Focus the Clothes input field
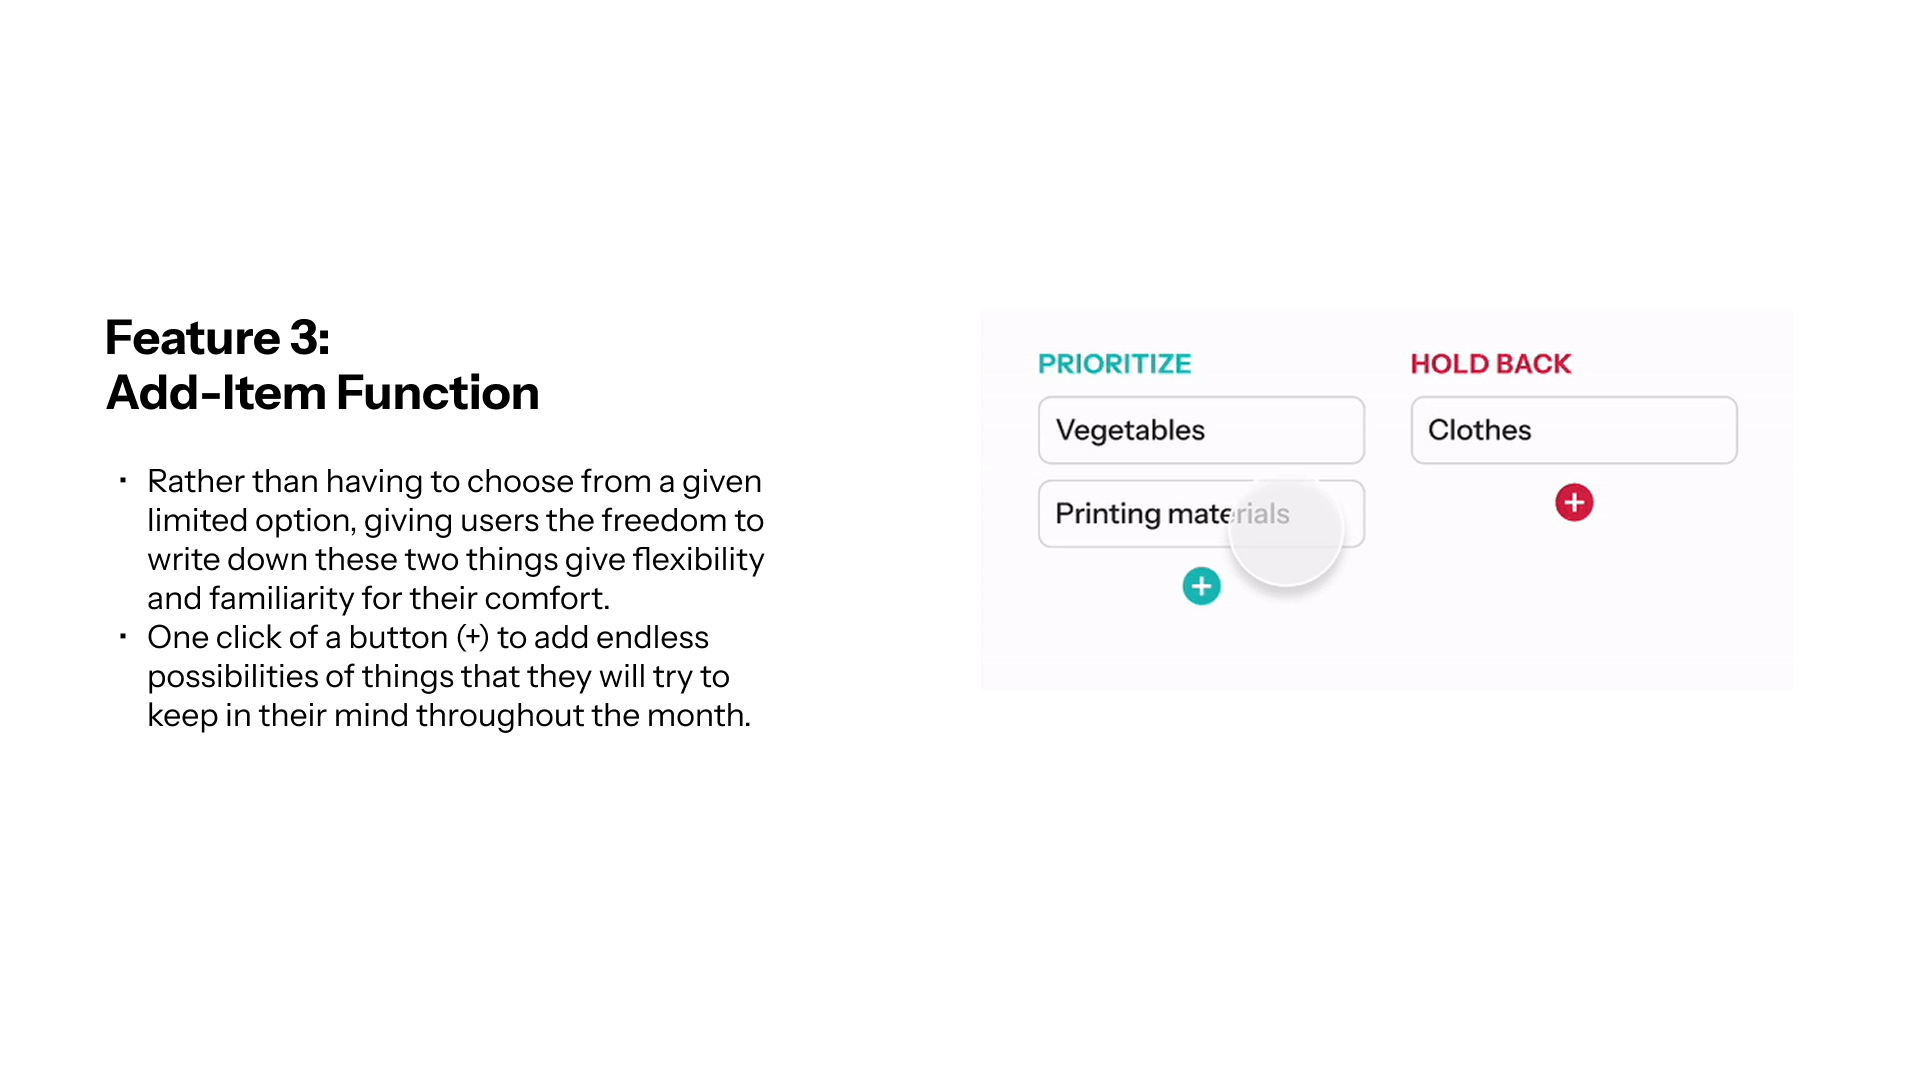Screen dimensions: 1920x1080 click(1573, 430)
